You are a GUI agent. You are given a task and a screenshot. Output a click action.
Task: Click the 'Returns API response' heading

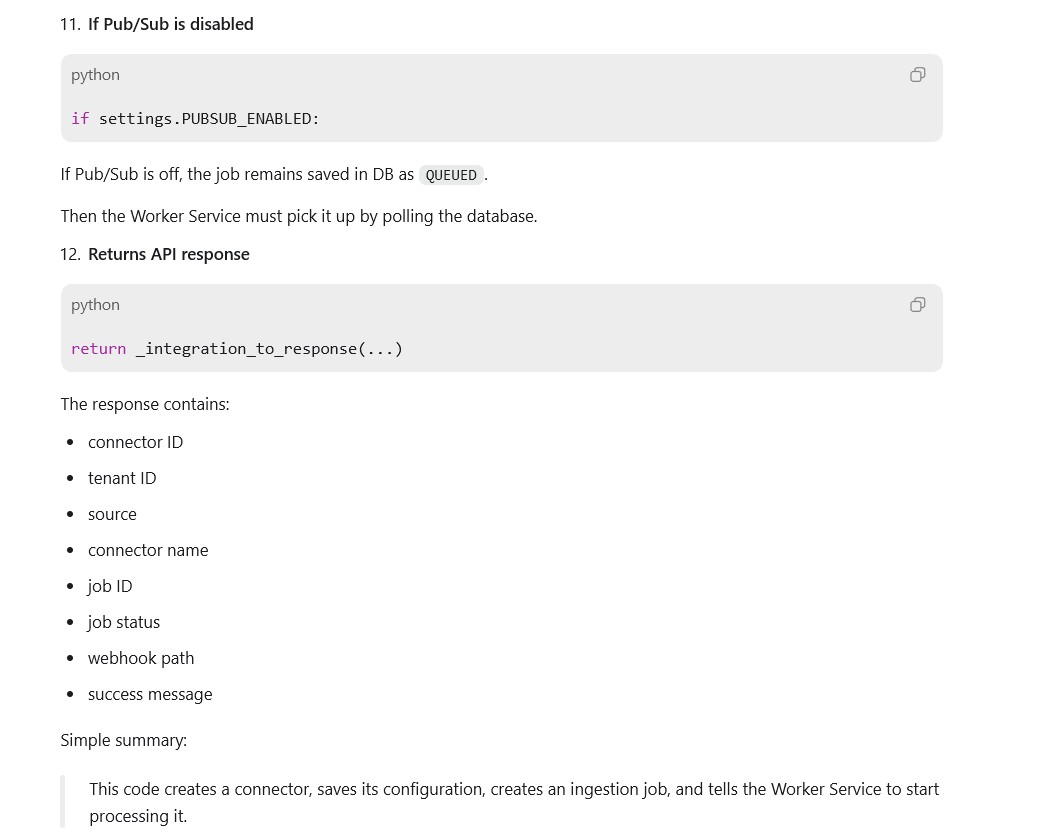pyautogui.click(x=168, y=255)
